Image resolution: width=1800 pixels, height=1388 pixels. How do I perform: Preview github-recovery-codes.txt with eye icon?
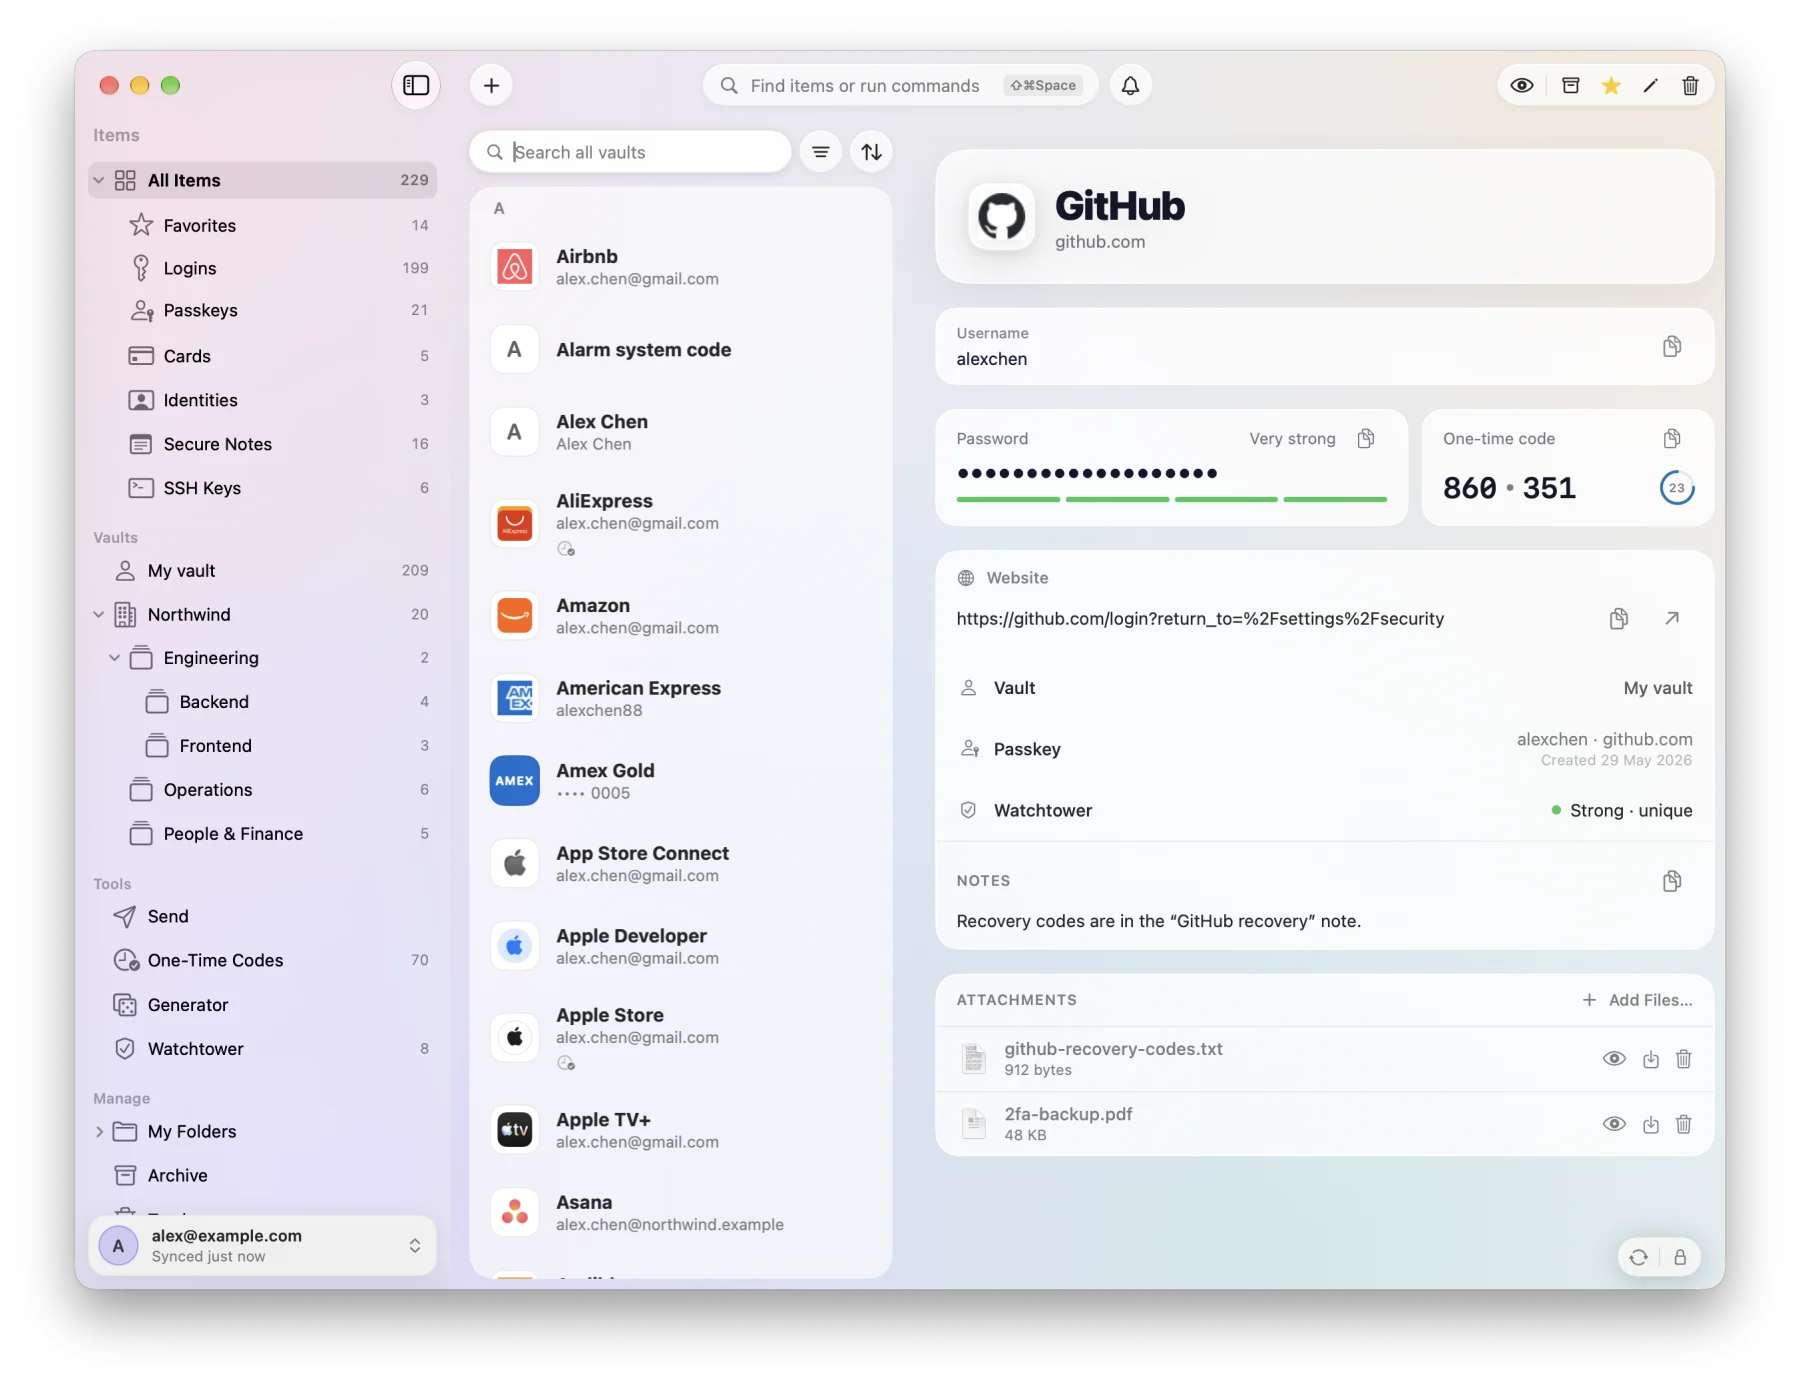pyautogui.click(x=1614, y=1059)
